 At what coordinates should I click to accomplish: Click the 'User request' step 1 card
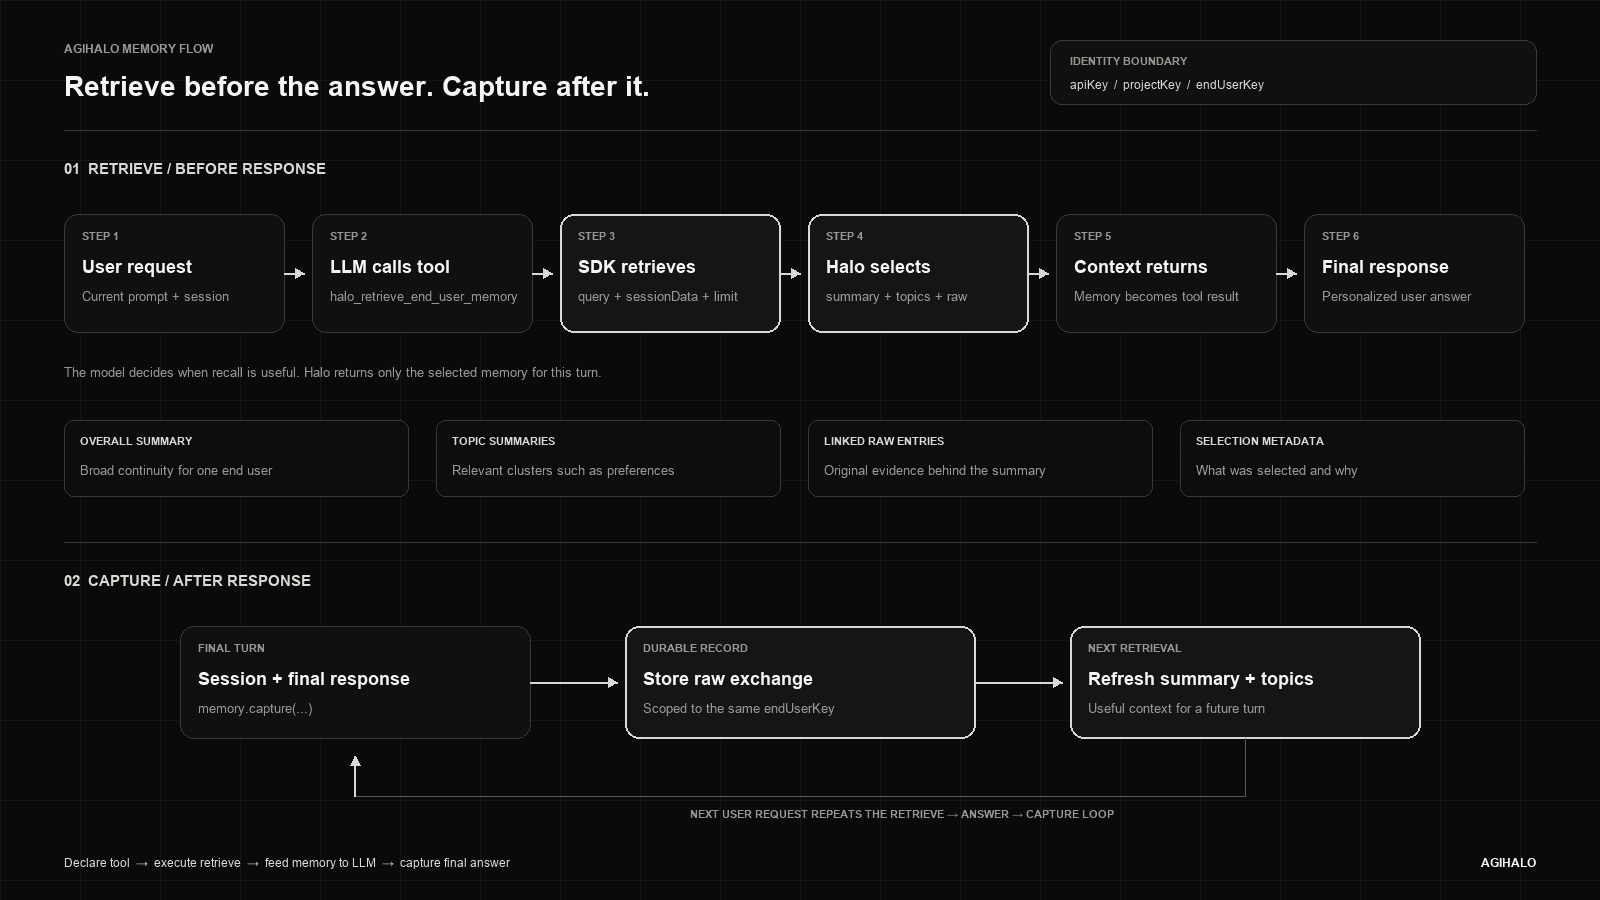tap(174, 273)
